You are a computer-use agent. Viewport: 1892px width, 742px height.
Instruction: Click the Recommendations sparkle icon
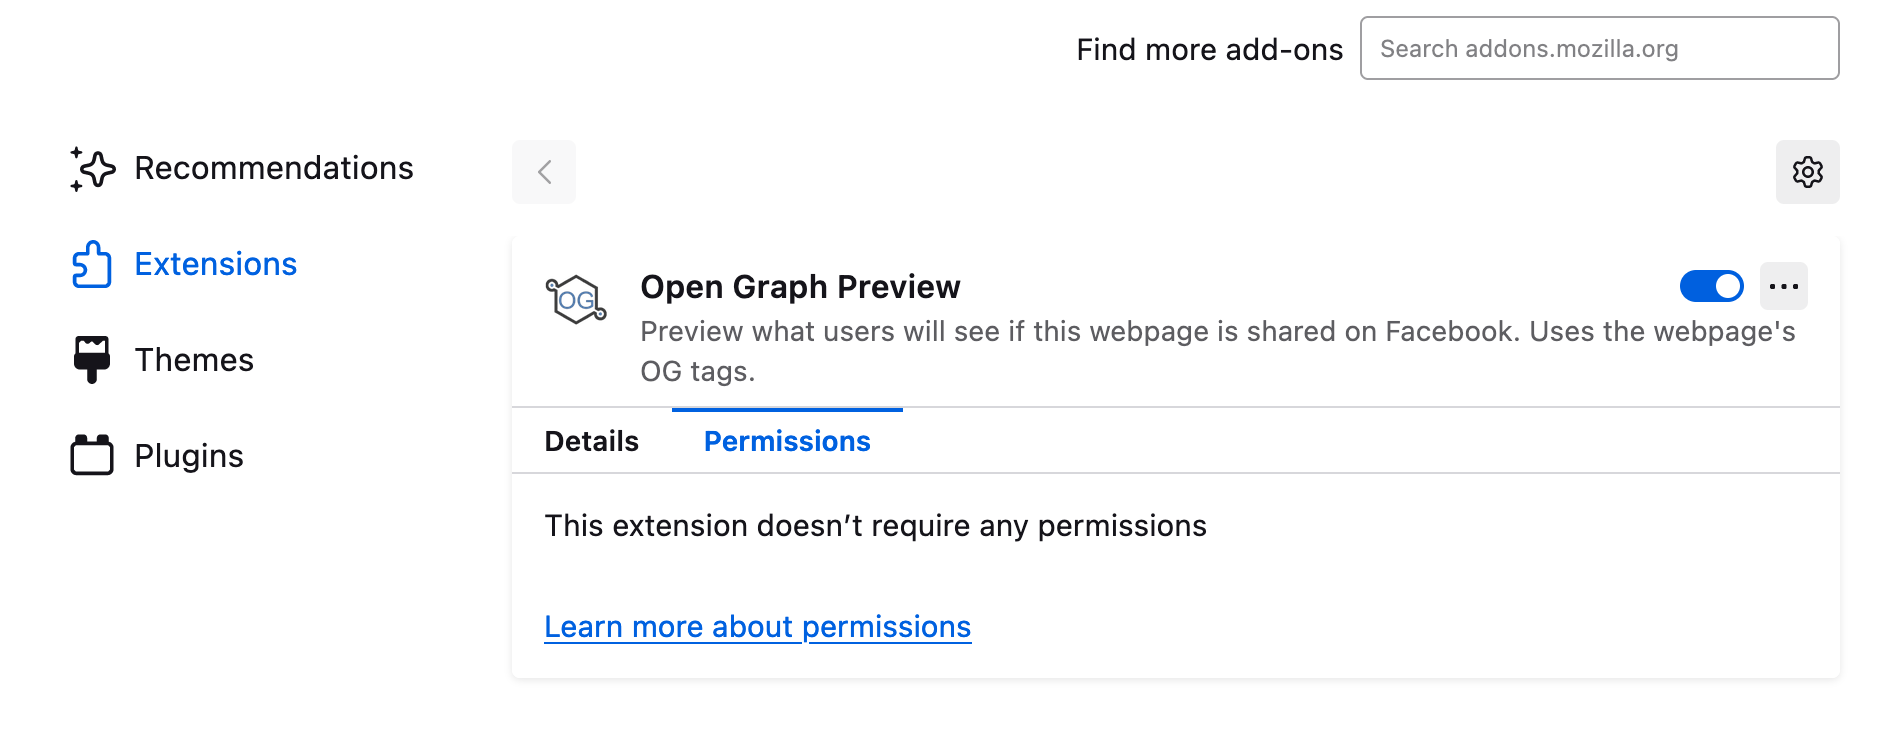point(93,169)
